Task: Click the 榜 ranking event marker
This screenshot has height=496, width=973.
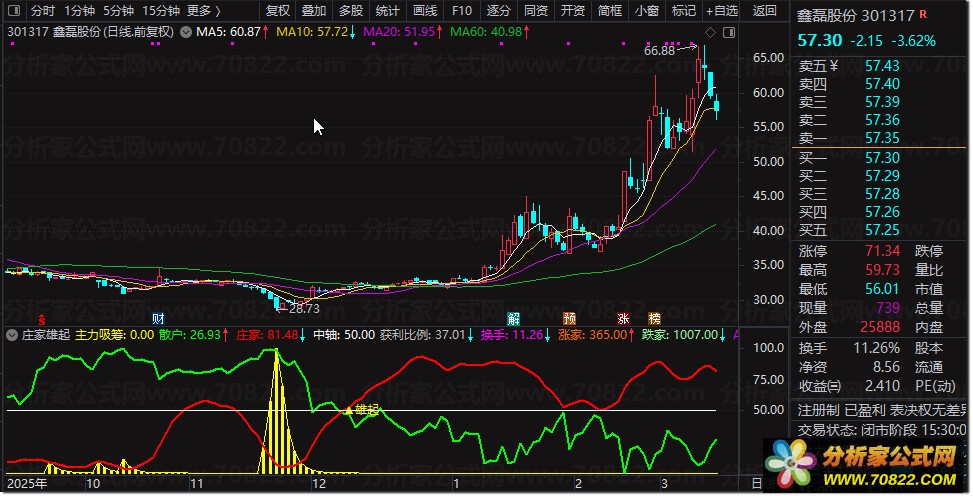Action: [654, 319]
